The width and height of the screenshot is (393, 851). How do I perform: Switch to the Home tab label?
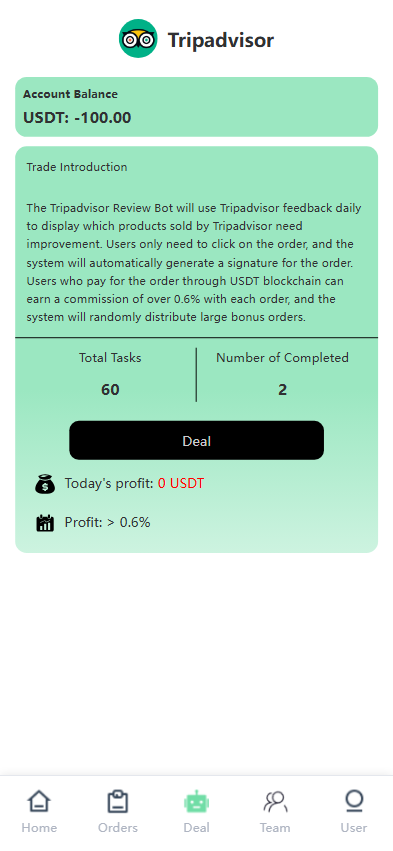39,828
